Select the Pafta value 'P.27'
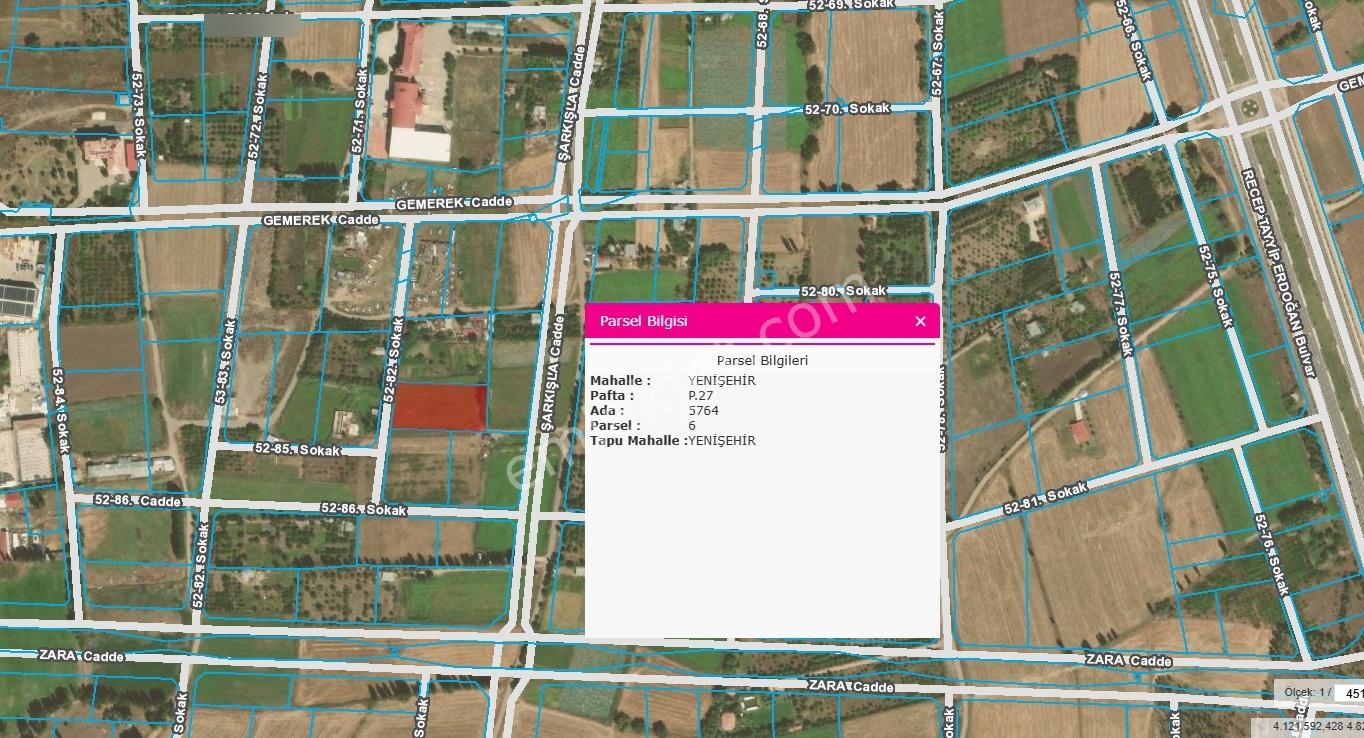This screenshot has width=1364, height=738. 701,395
